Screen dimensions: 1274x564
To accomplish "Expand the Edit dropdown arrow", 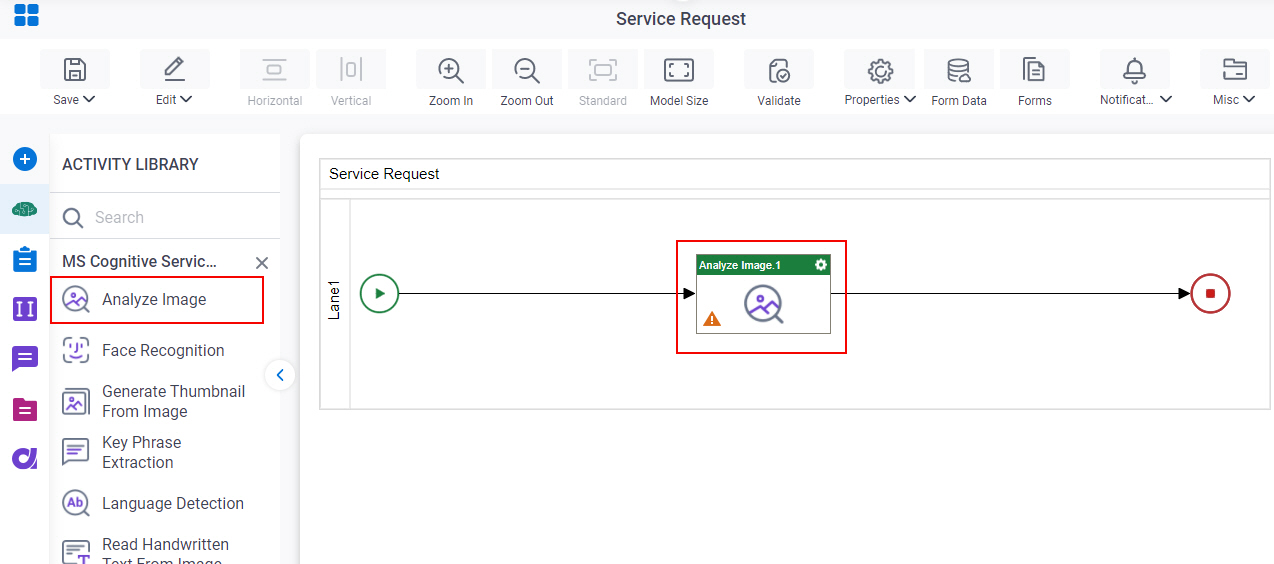I will (x=186, y=99).
